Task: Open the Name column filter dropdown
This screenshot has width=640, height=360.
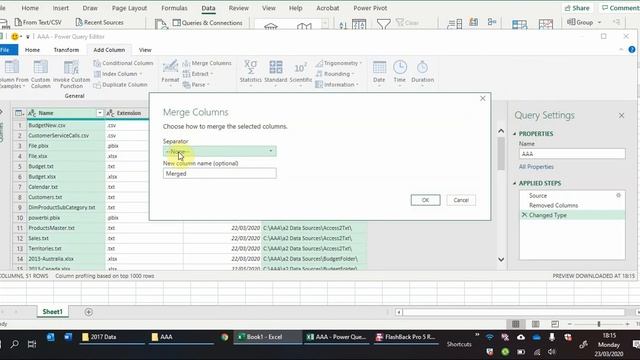Action: click(100, 113)
